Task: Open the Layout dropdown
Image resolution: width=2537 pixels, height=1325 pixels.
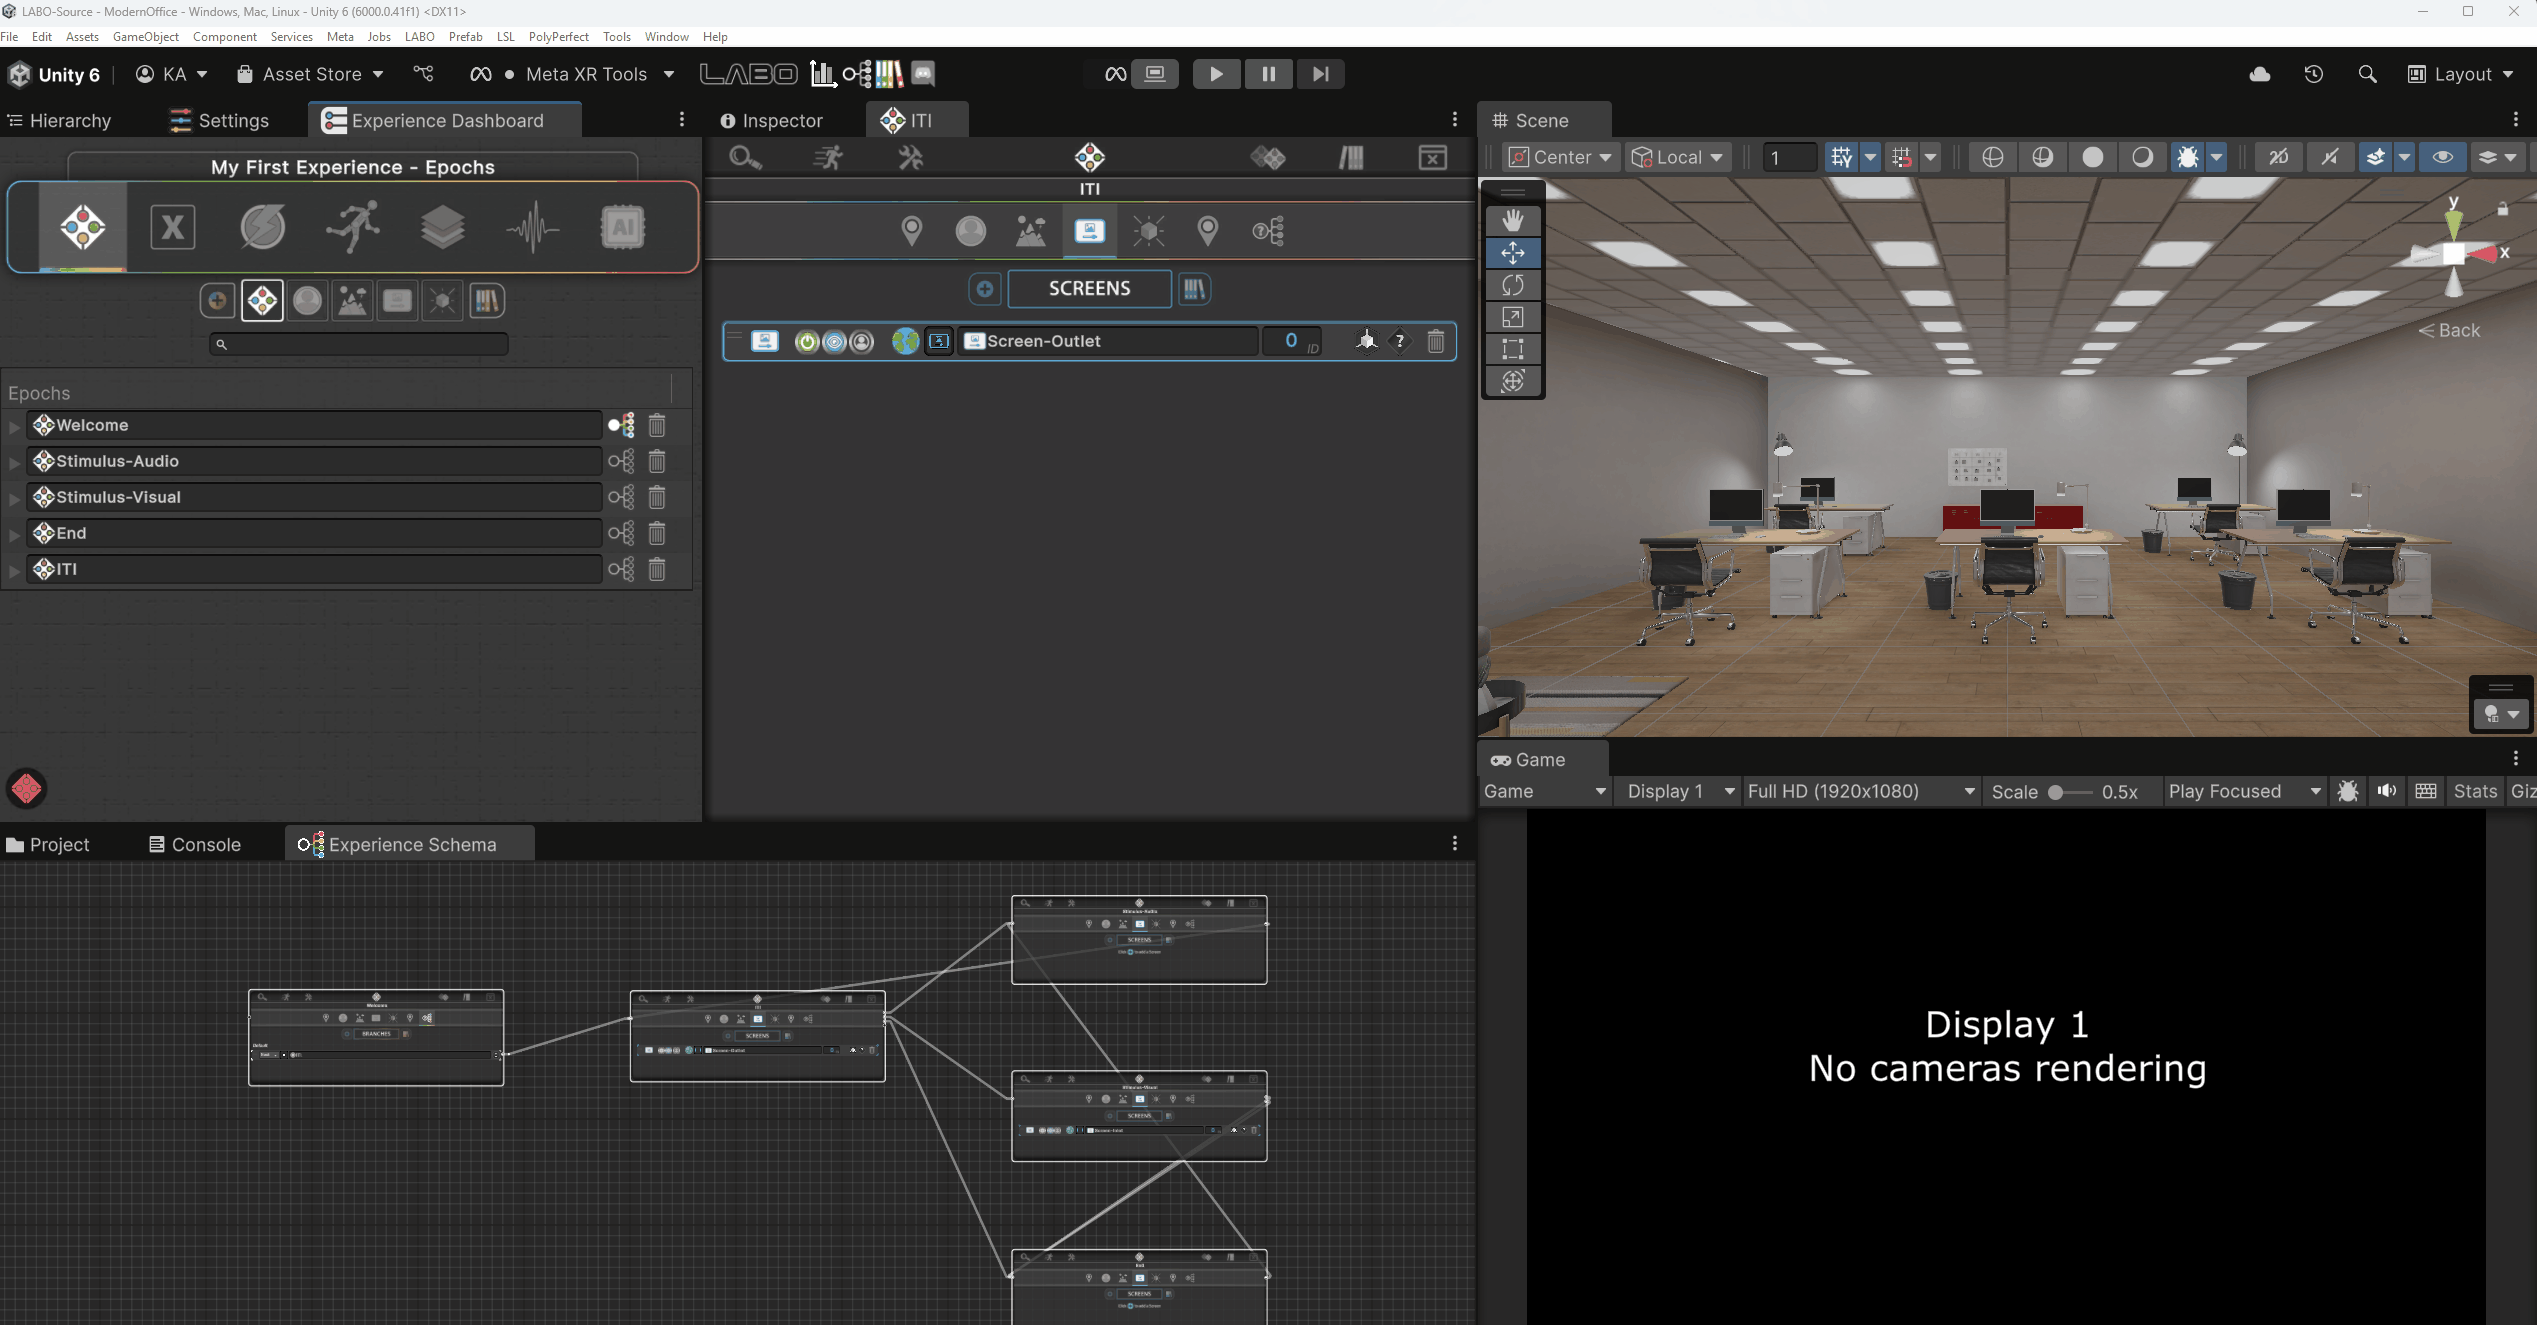Action: (x=2461, y=74)
